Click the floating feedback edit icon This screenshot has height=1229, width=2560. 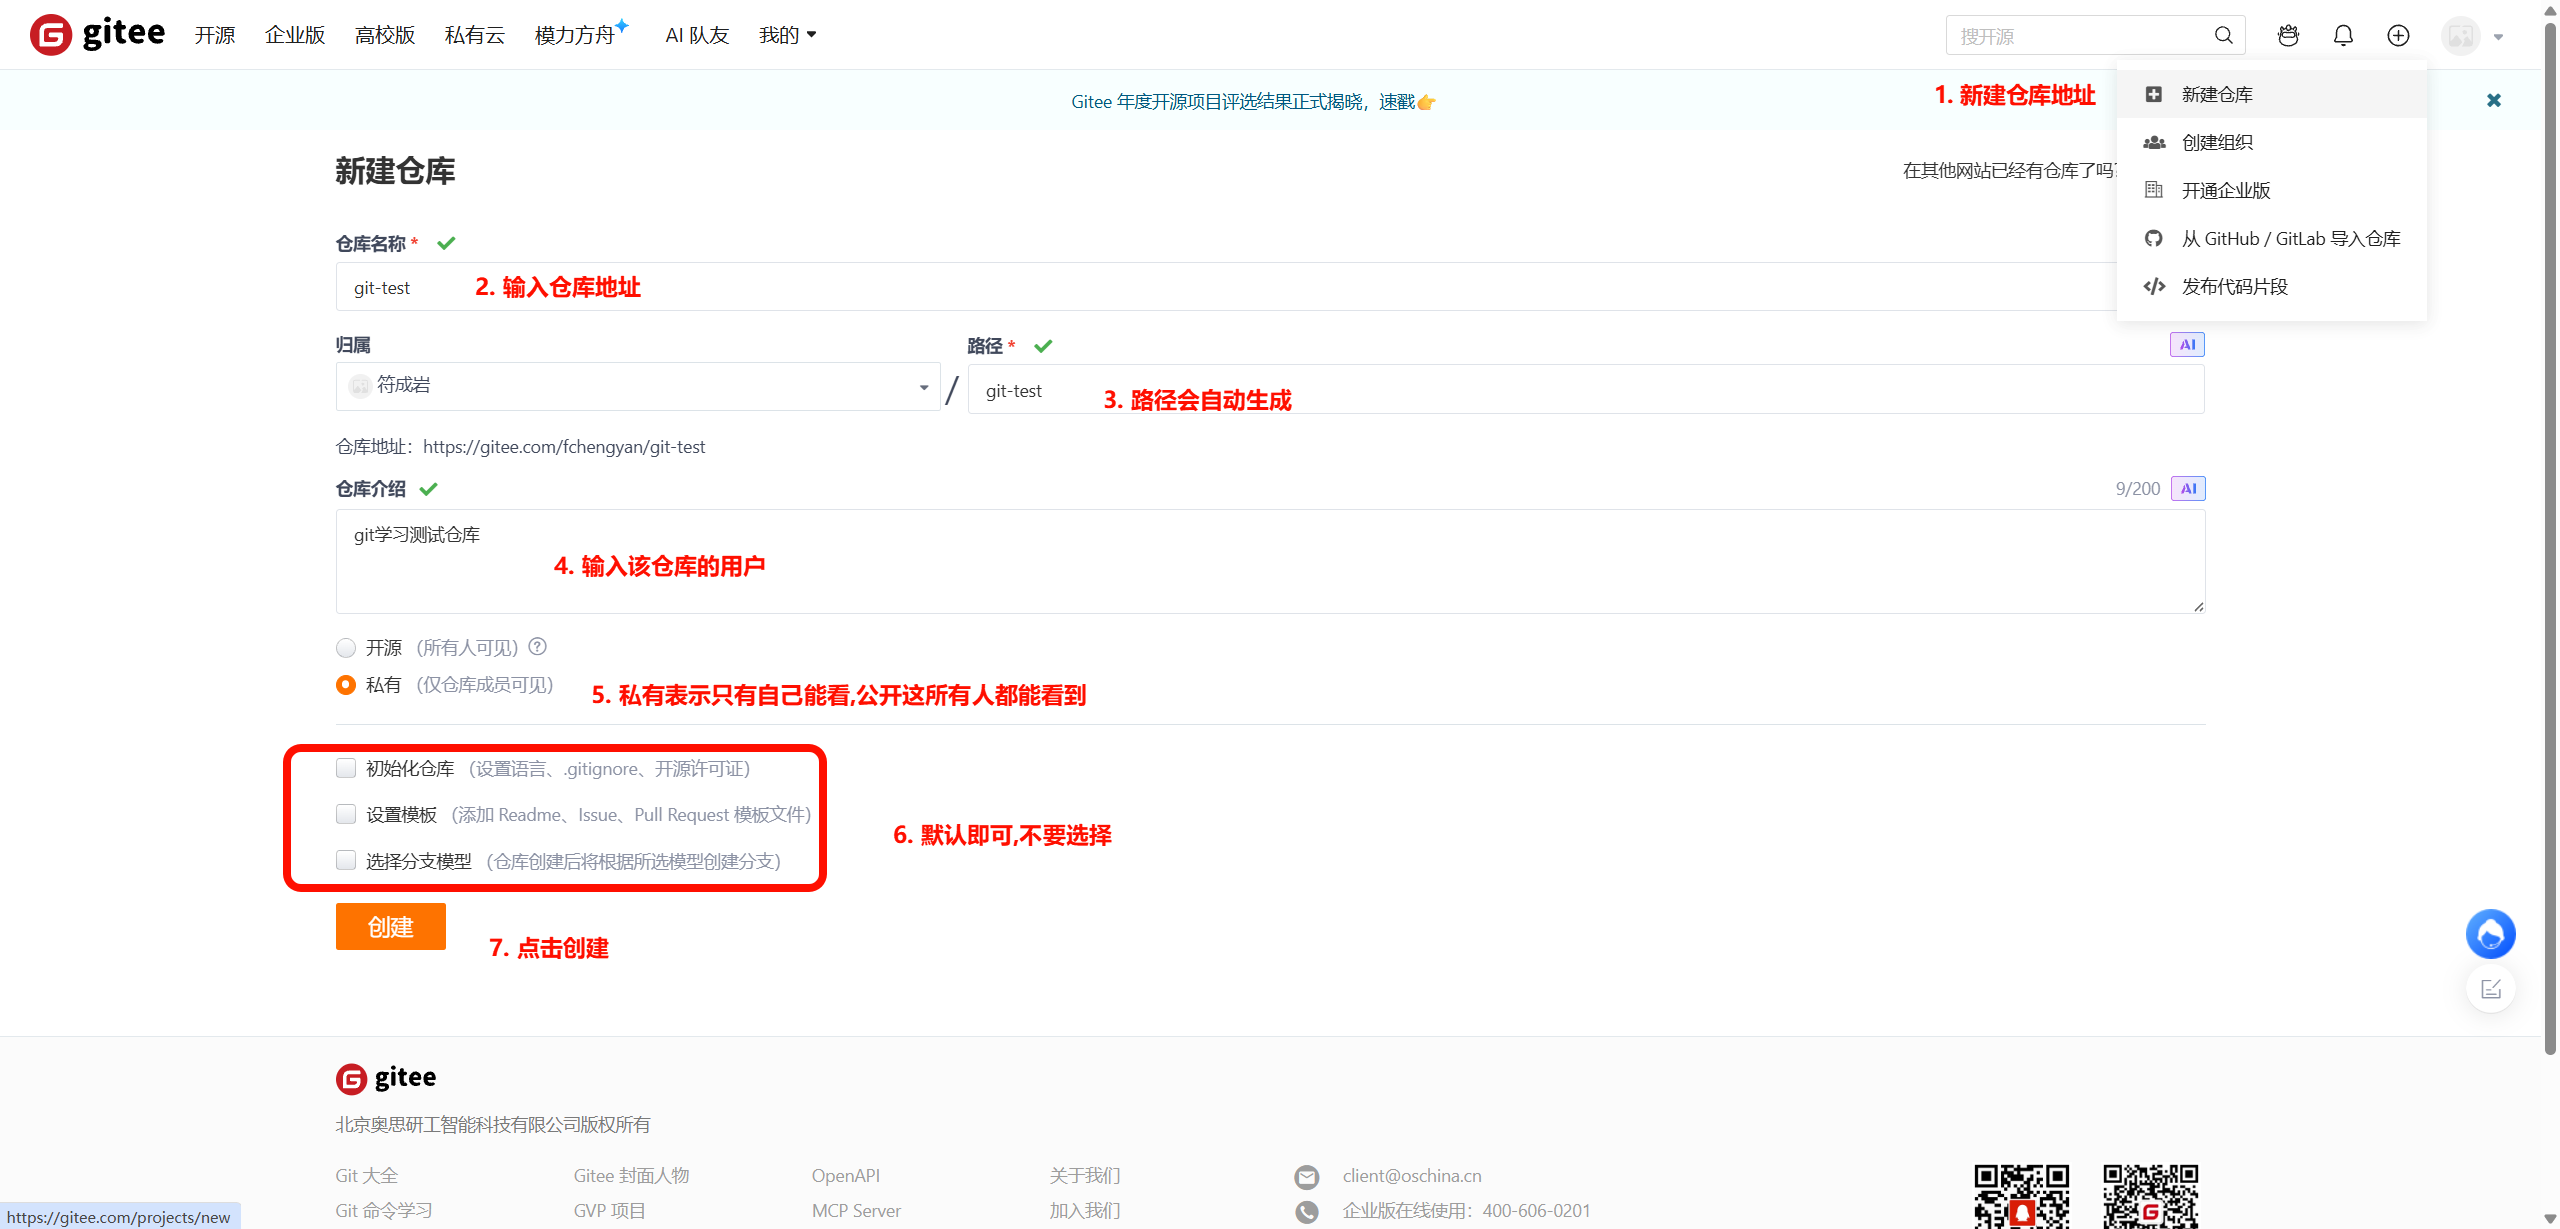point(2490,989)
